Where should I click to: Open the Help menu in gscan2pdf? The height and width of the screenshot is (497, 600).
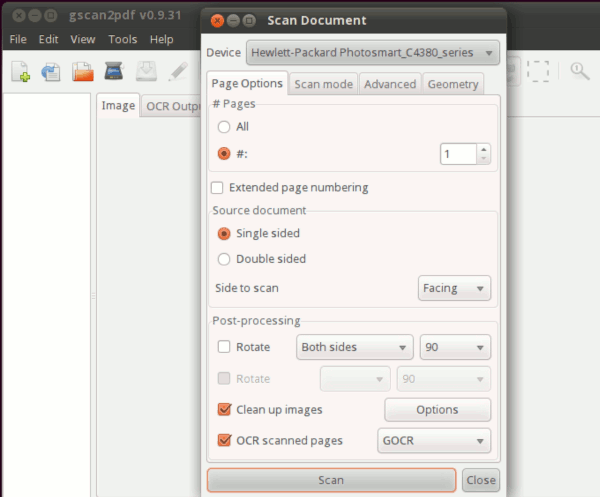pos(161,39)
